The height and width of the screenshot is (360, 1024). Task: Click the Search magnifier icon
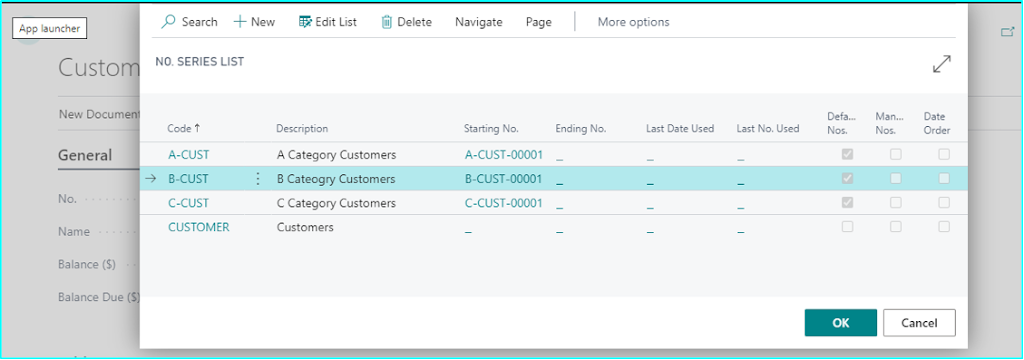click(168, 22)
